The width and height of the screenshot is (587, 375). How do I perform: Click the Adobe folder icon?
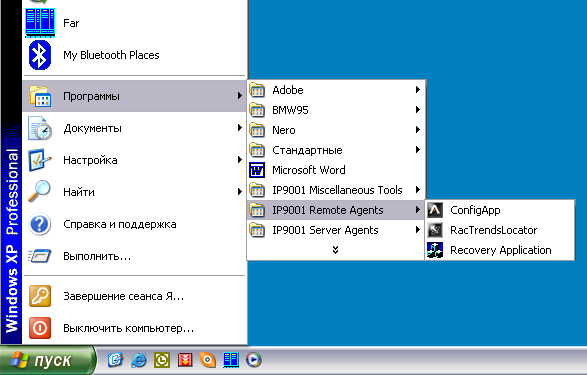(257, 90)
